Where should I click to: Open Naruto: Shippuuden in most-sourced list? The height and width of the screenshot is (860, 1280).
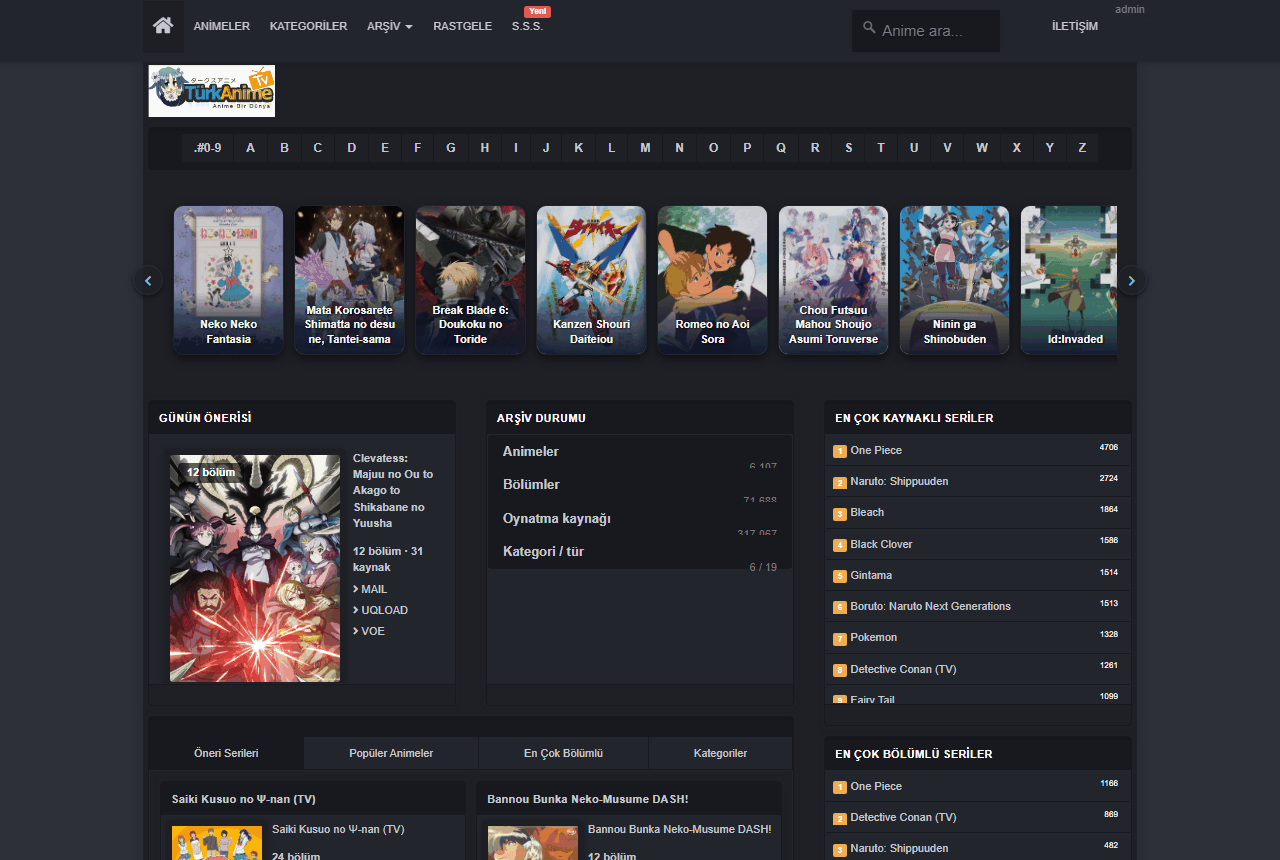pos(899,482)
